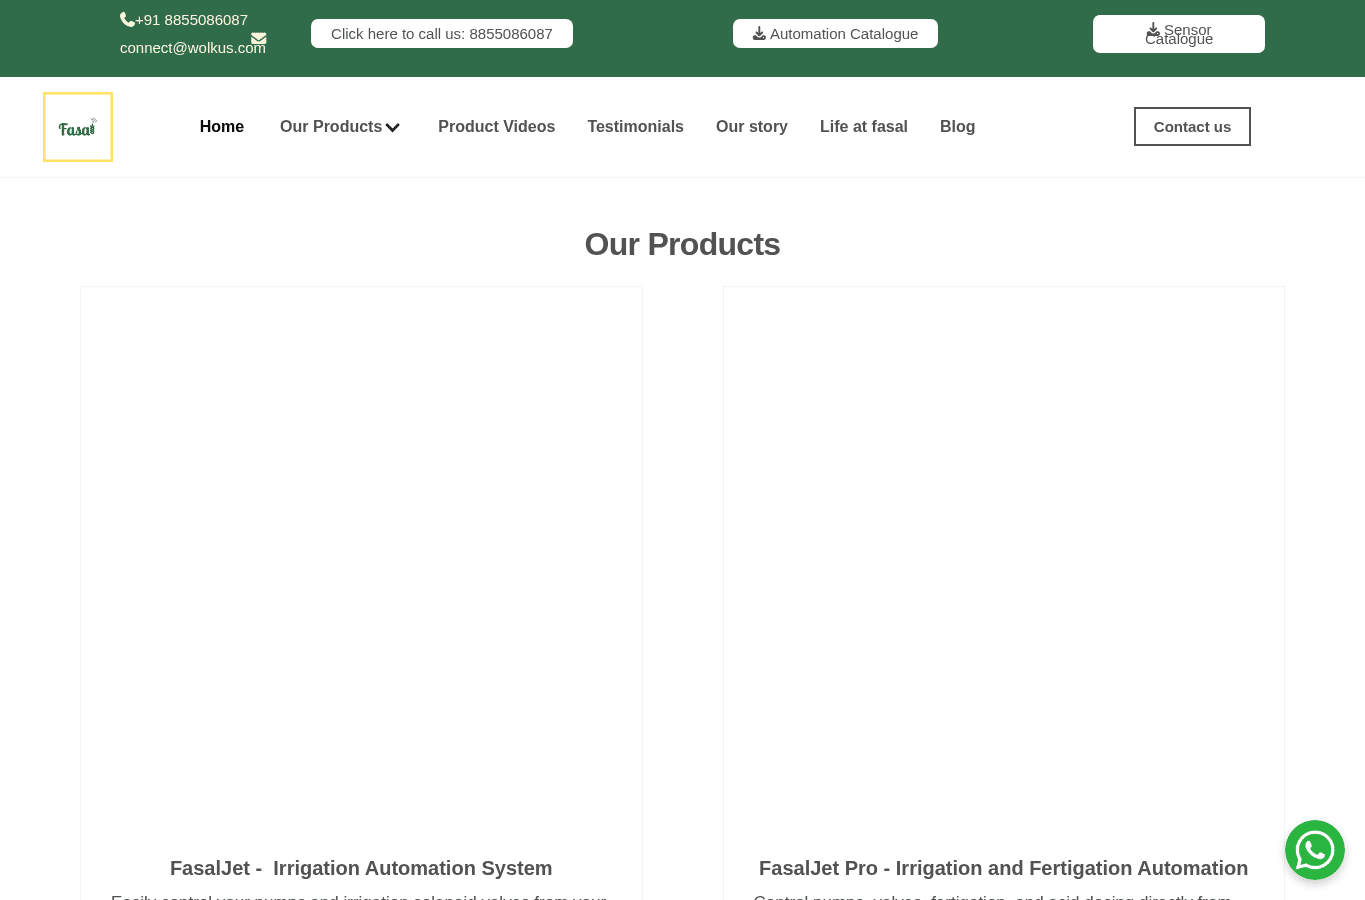Click download icon on Automation Catalogue
Viewport: 1365px width, 900px height.
pyautogui.click(x=759, y=34)
